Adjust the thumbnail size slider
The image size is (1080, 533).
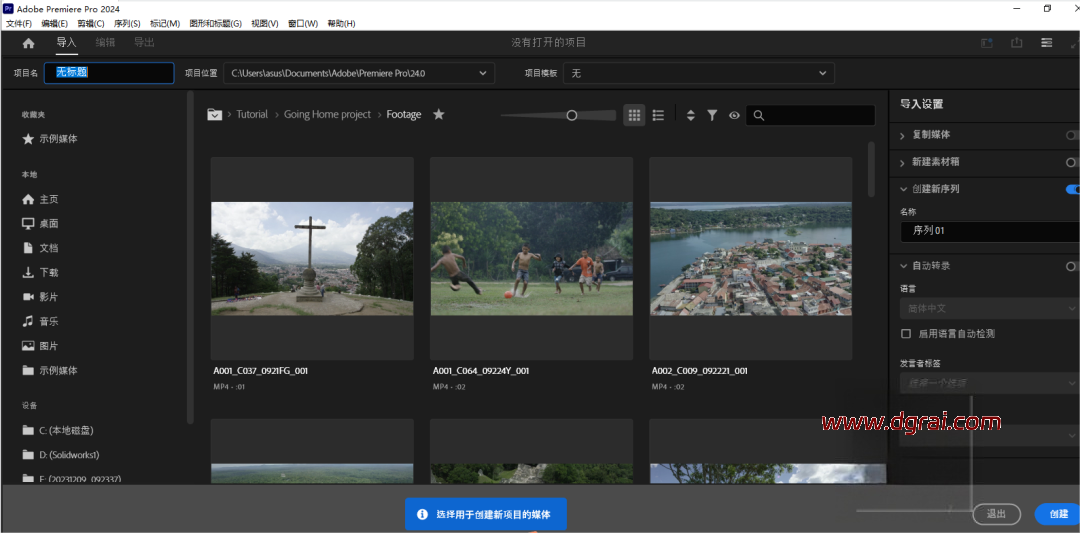pyautogui.click(x=572, y=115)
